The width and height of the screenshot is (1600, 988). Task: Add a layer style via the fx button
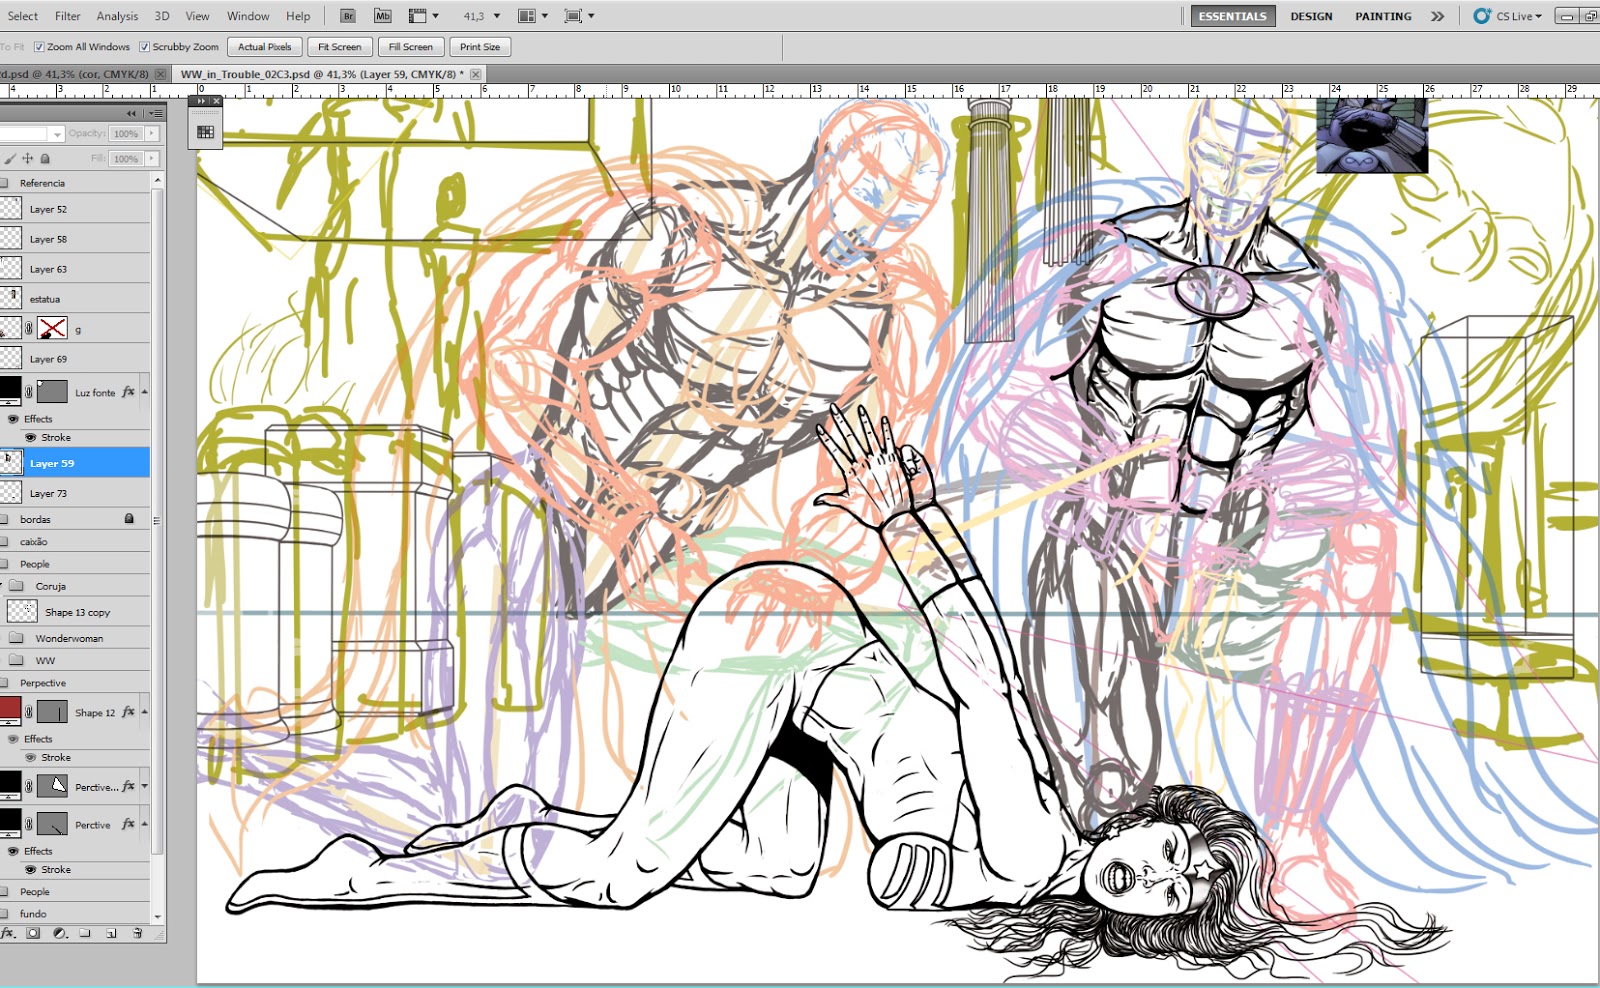(x=8, y=933)
